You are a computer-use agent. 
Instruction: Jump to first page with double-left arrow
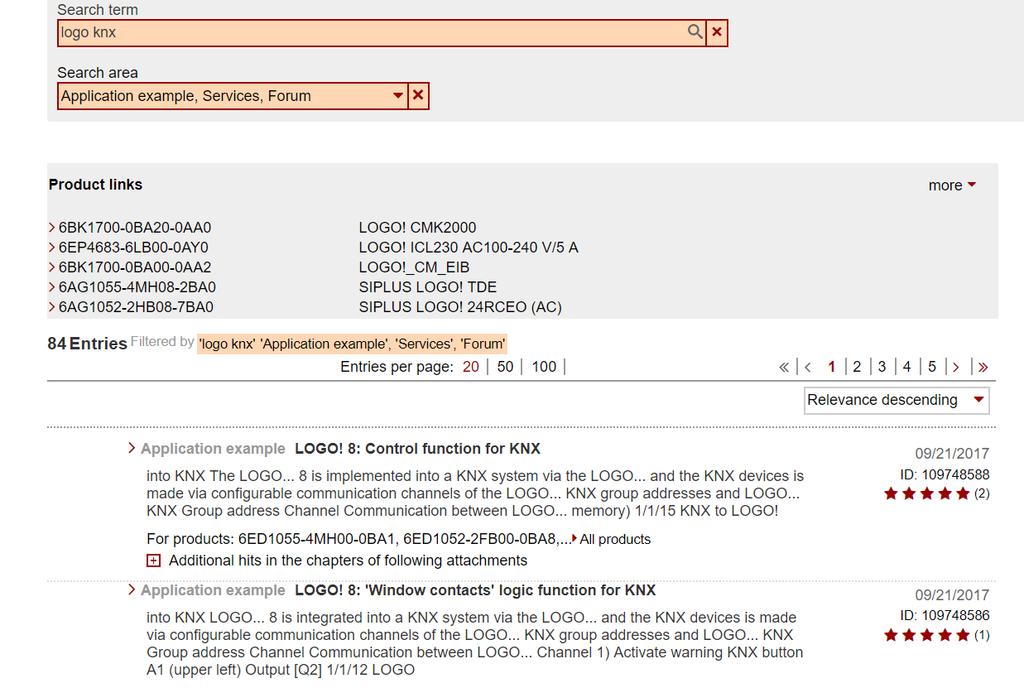click(x=784, y=367)
